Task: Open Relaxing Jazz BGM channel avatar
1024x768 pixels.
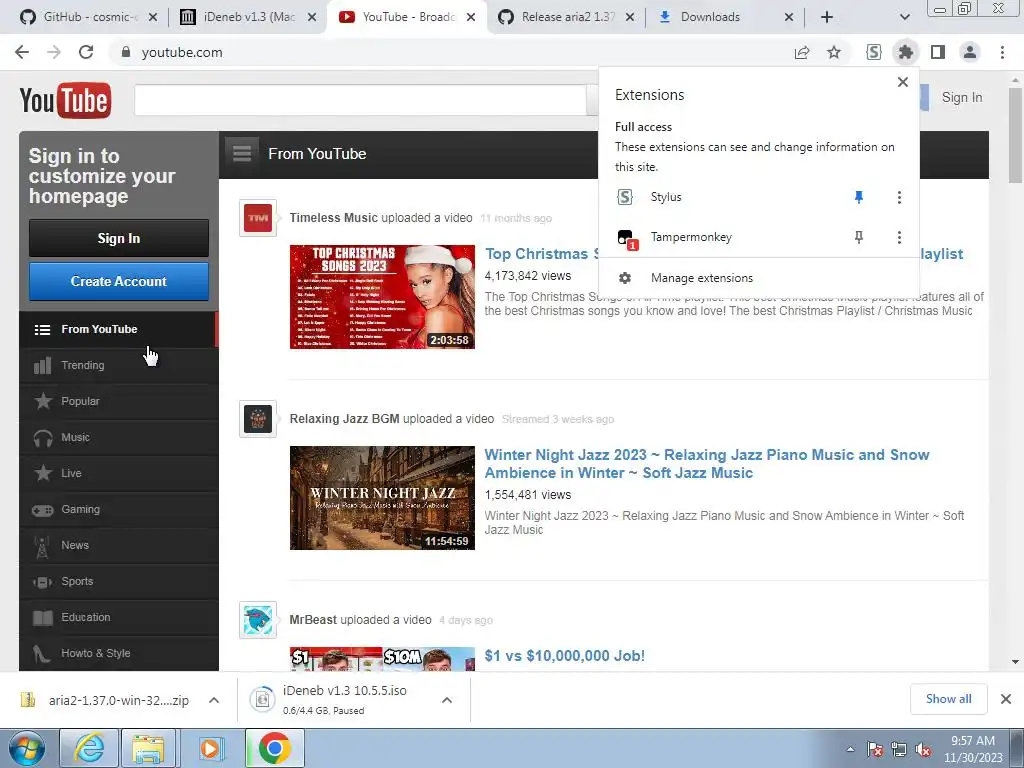Action: tap(258, 419)
